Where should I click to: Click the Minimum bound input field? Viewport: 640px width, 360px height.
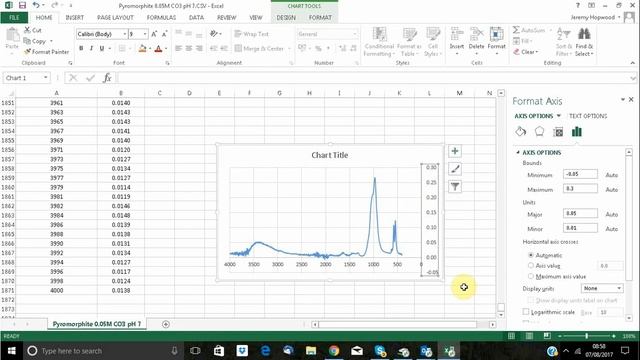point(580,174)
